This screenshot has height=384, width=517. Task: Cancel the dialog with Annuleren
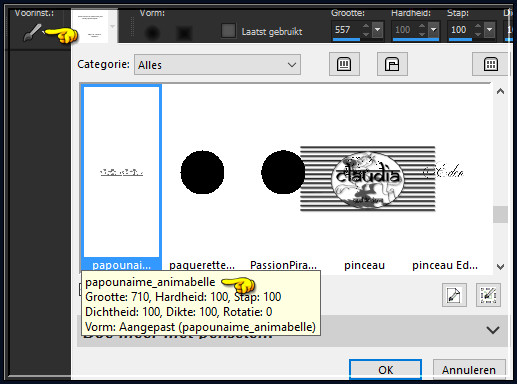[x=469, y=369]
